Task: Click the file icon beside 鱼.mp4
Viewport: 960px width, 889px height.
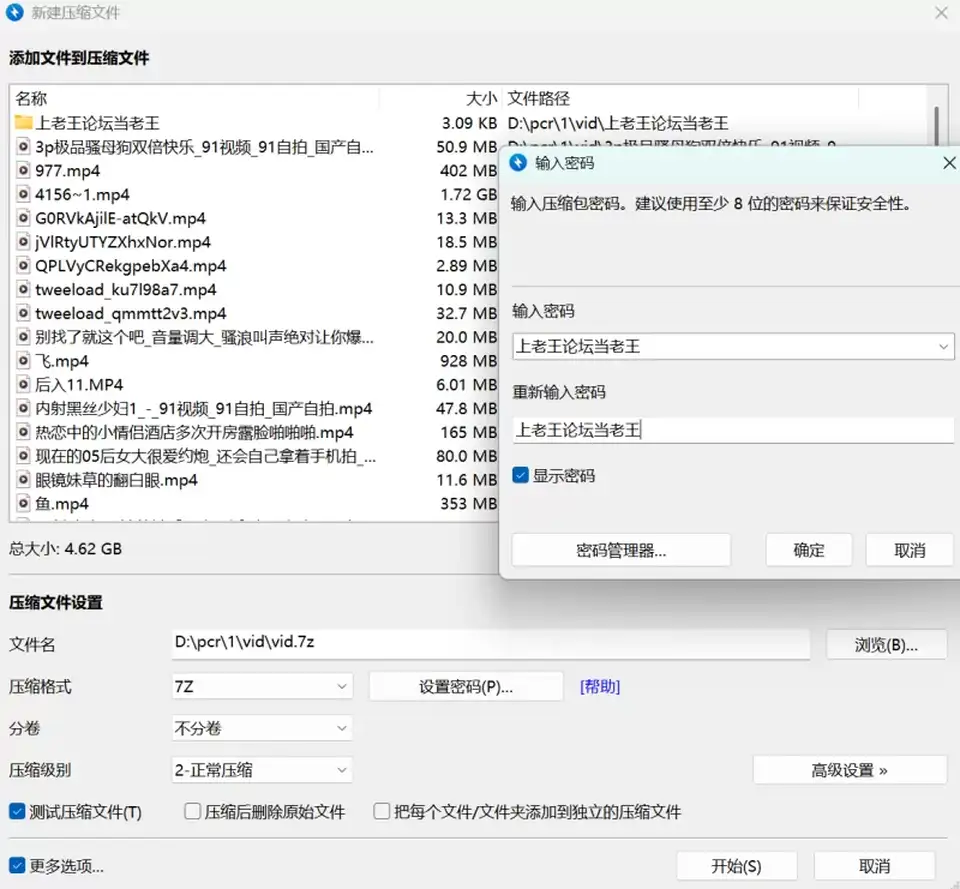Action: tap(23, 503)
